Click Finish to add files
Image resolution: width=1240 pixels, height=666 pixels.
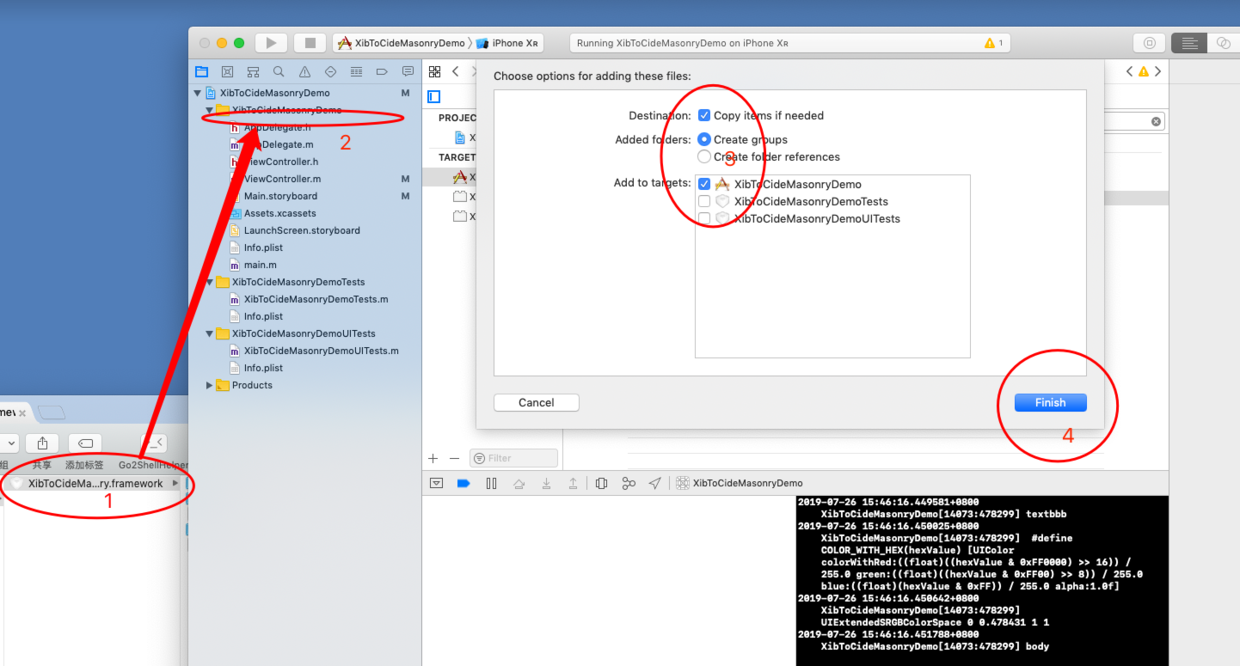[x=1050, y=402]
